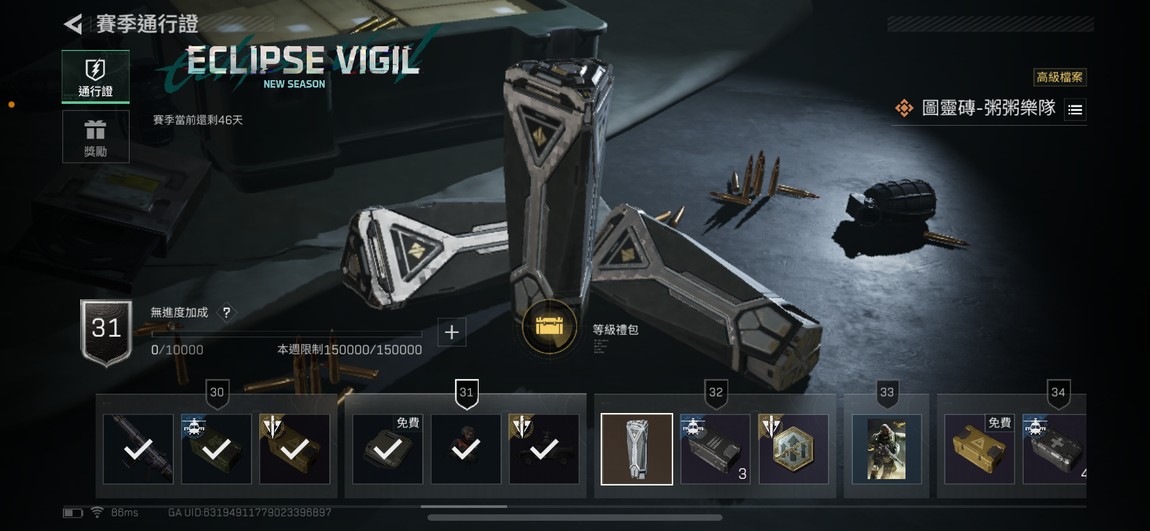
Task: Click the 高級檔案 label
Action: tap(1061, 77)
